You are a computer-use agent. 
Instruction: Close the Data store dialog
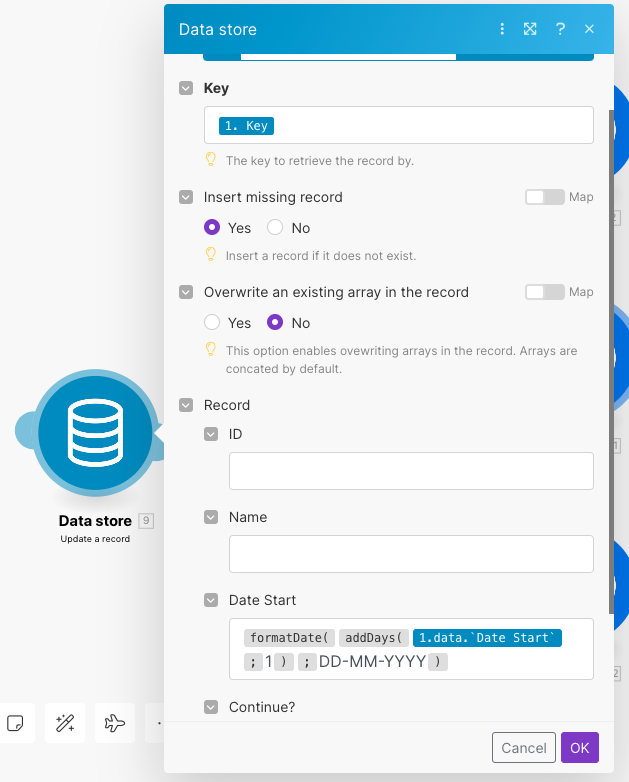click(589, 29)
